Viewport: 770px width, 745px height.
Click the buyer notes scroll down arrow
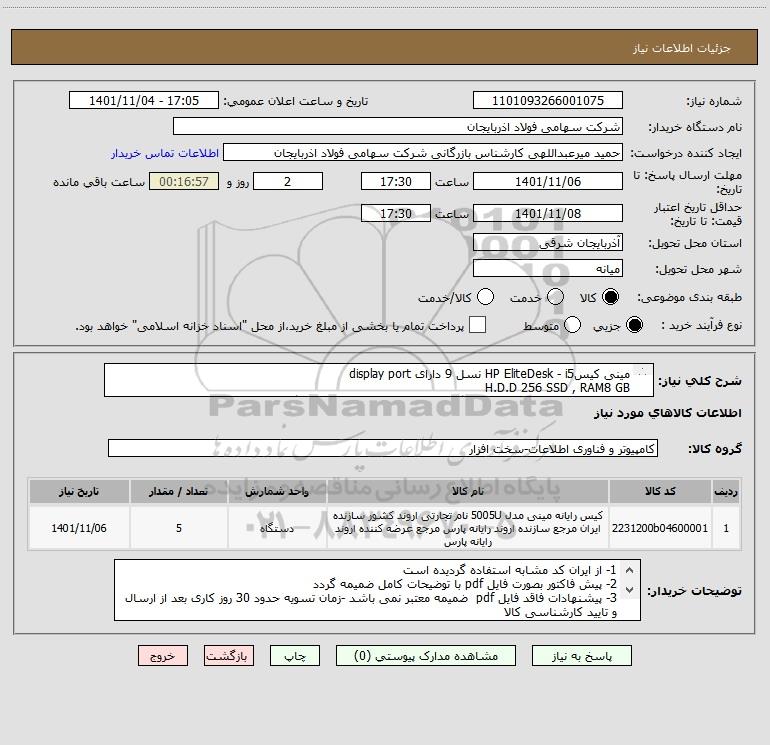pos(629,589)
